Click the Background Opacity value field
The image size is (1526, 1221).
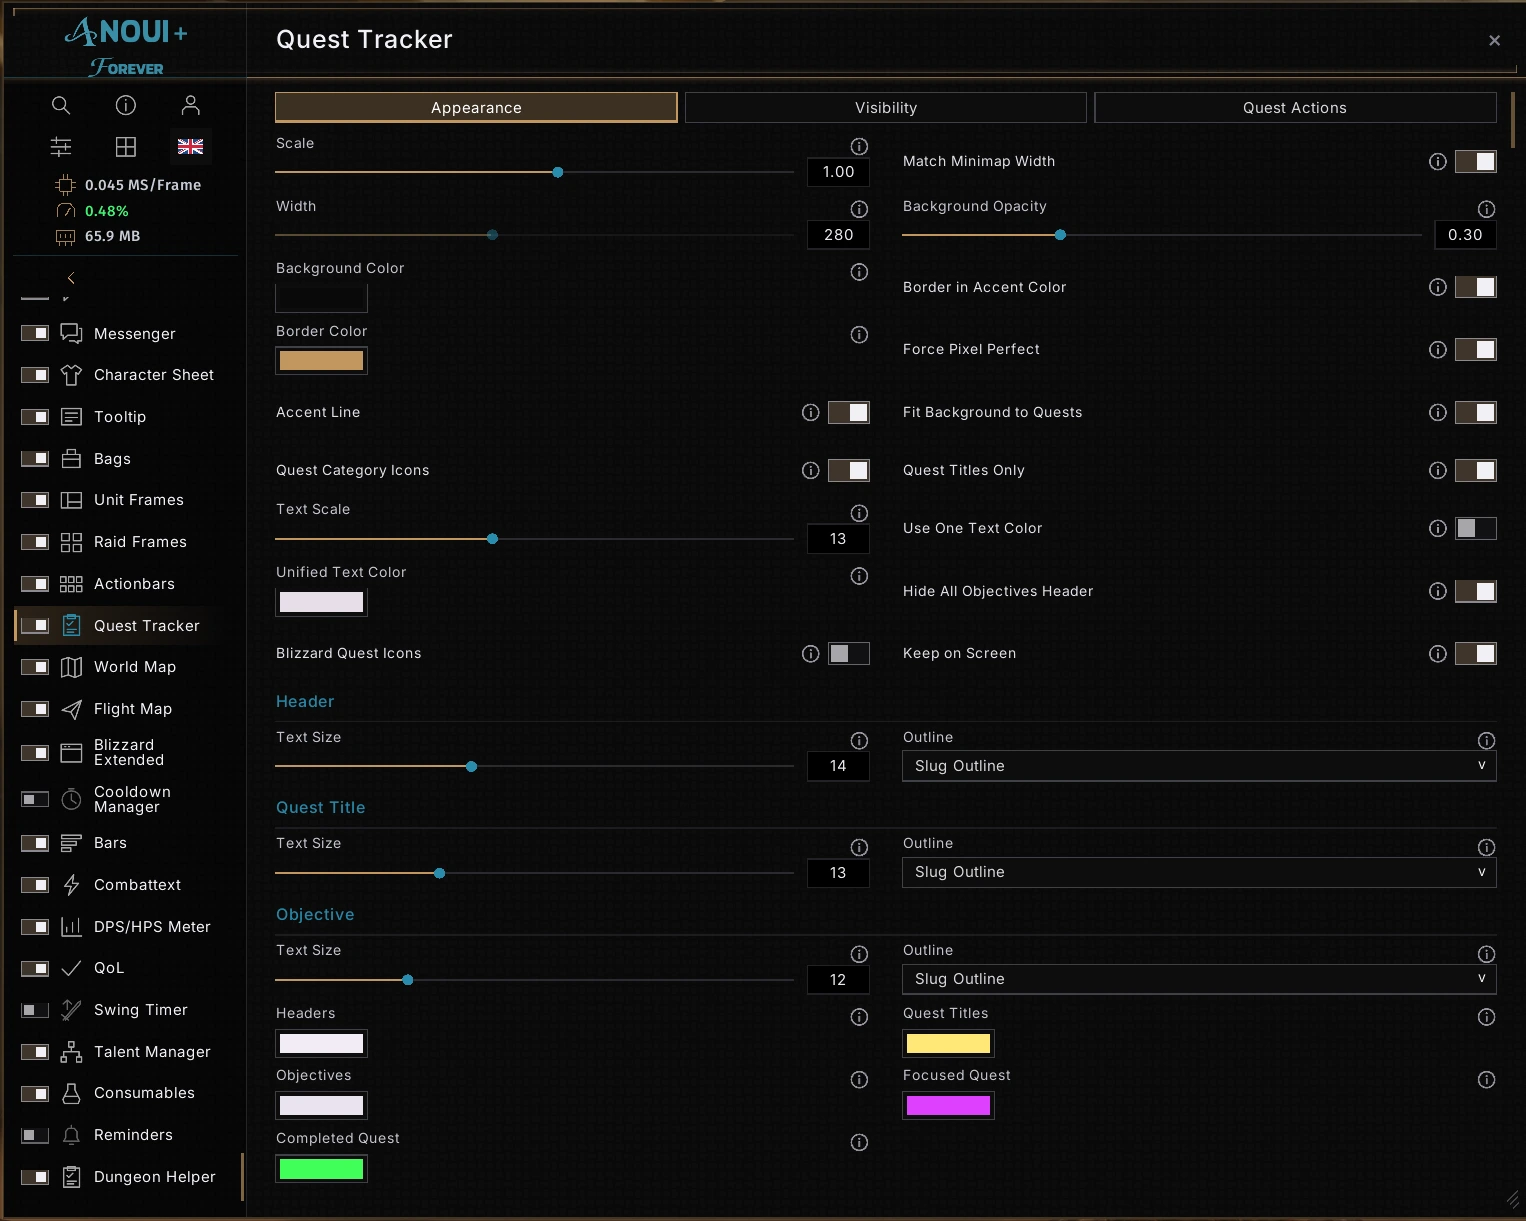pos(1465,235)
